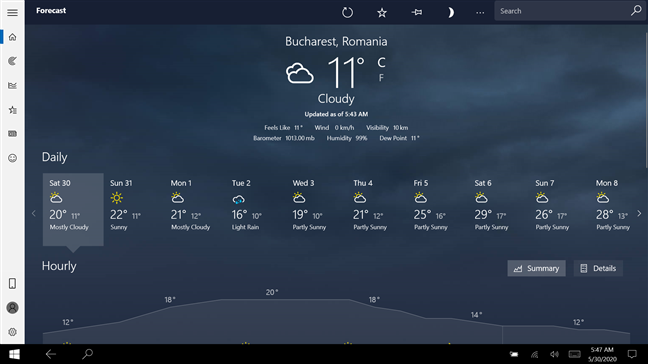Screen dimensions: 648x364
Task: Open the volume control in tray
Action: click(x=554, y=354)
